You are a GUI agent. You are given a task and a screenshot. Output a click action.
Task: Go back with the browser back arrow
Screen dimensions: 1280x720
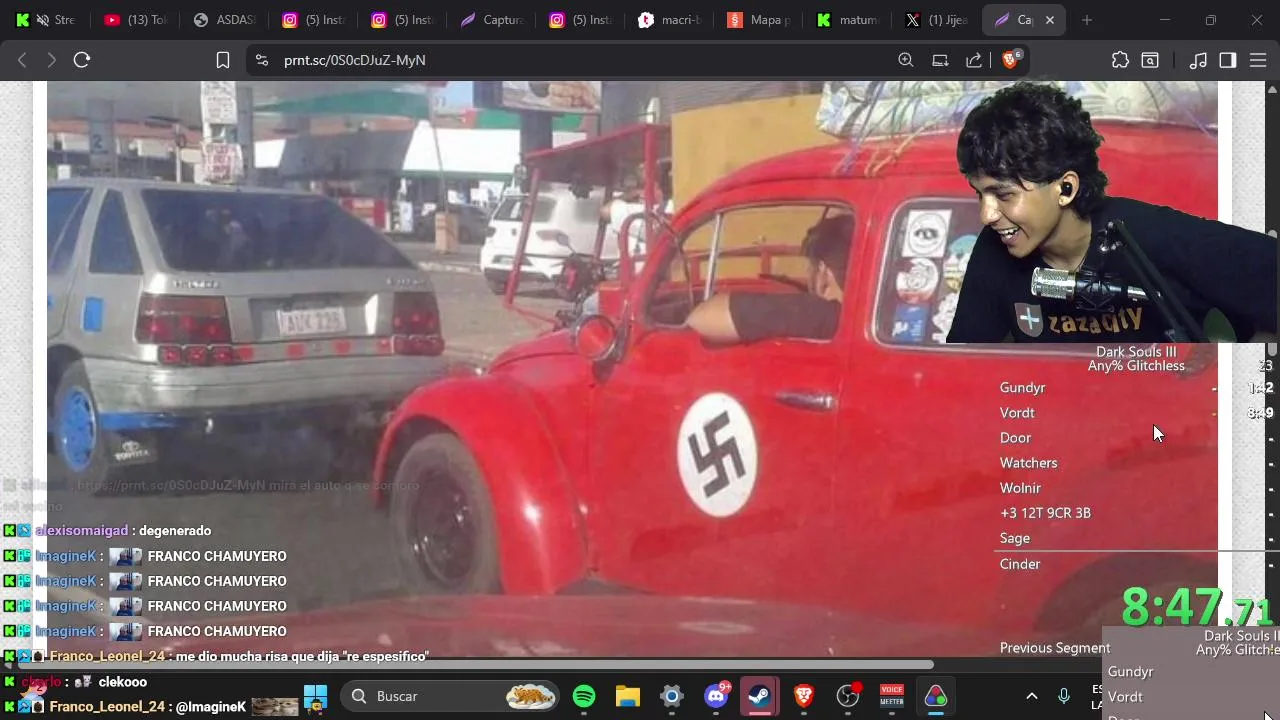tap(22, 60)
